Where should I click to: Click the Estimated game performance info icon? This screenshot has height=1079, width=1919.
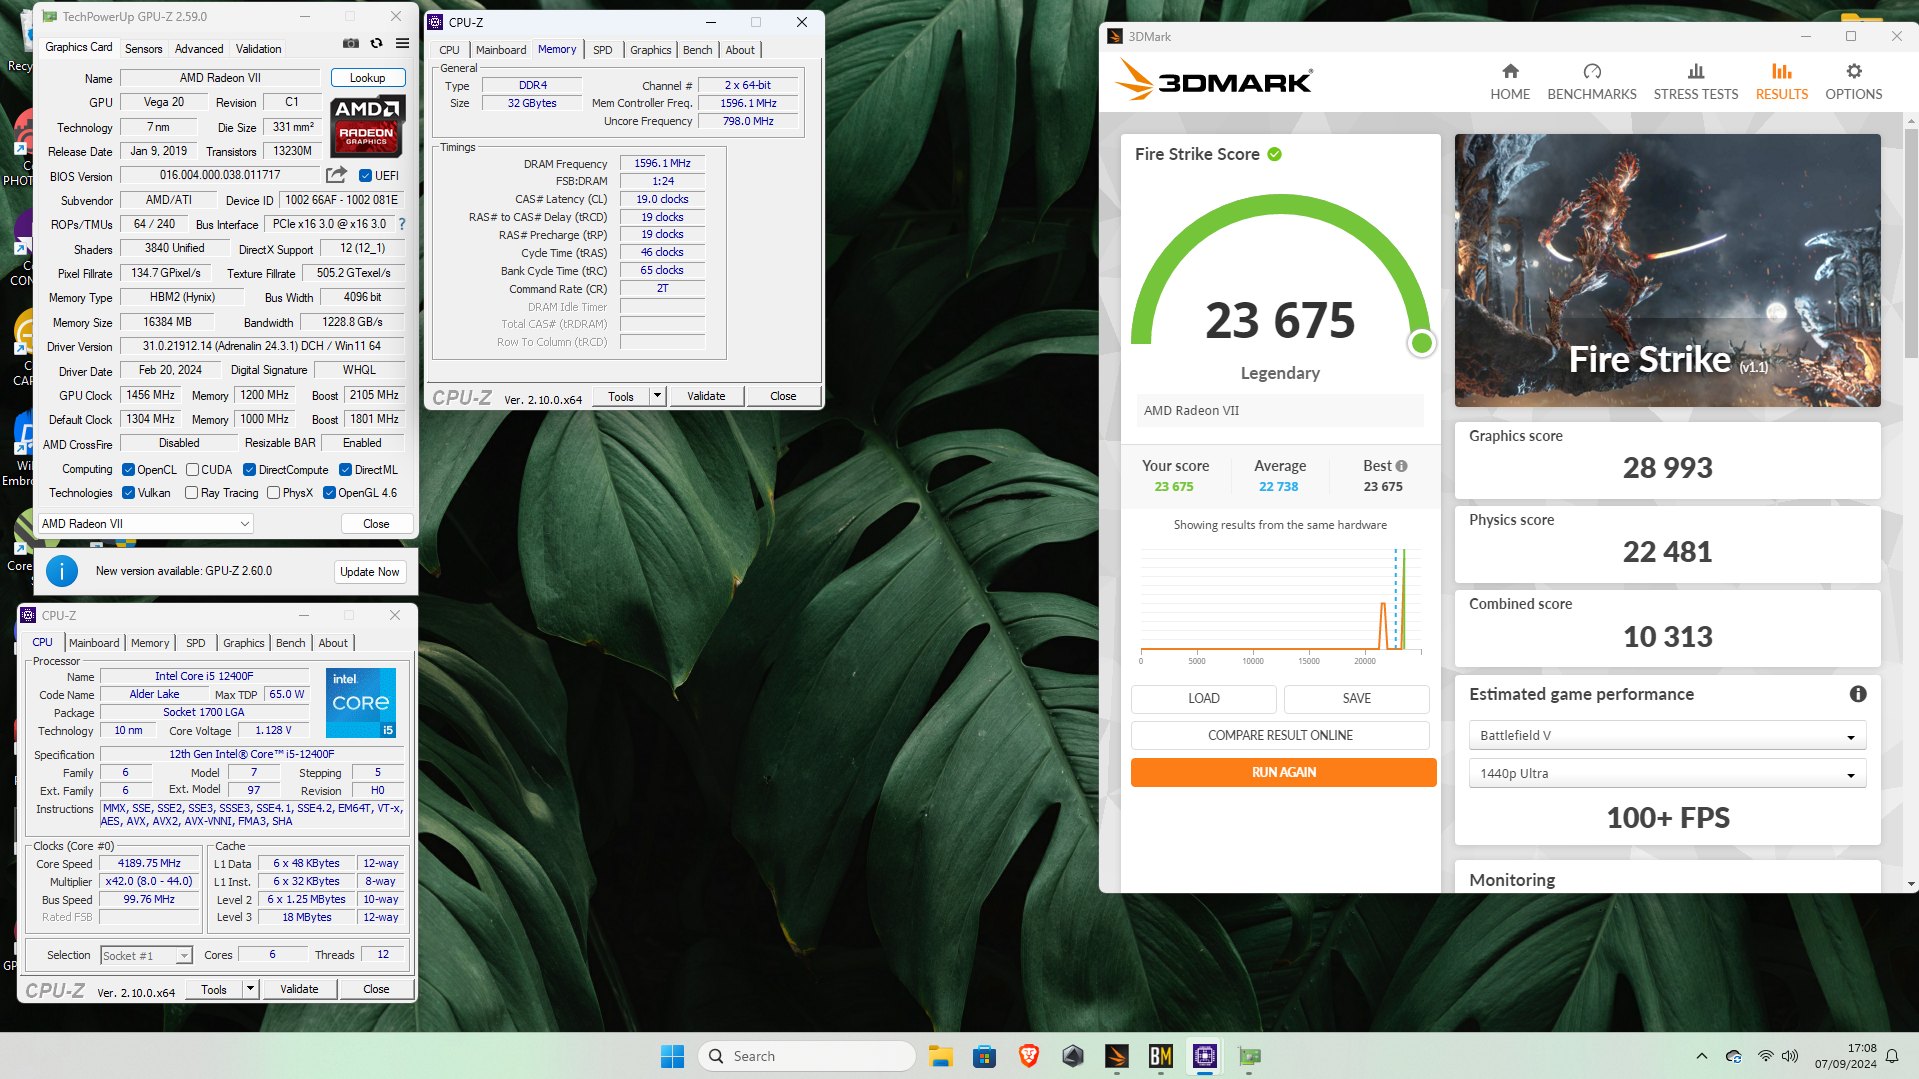1858,694
